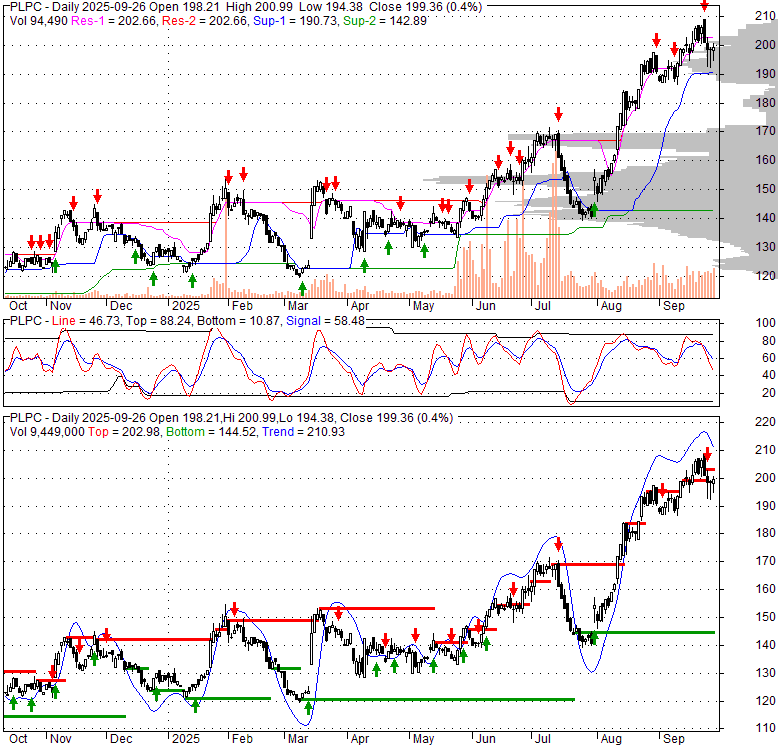Click the Line = 46.73 oscillator label
Screen dimensions: 780x745
[x=86, y=321]
